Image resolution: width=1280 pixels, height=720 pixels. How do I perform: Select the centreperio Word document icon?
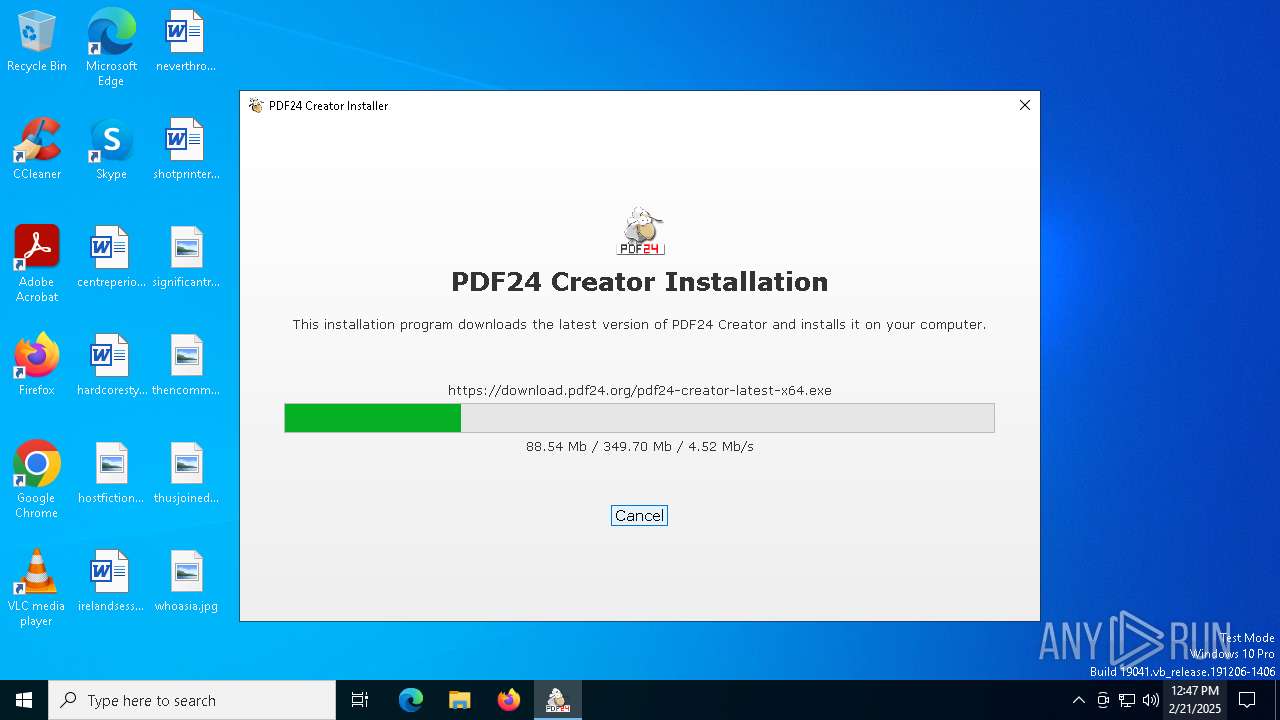[111, 258]
